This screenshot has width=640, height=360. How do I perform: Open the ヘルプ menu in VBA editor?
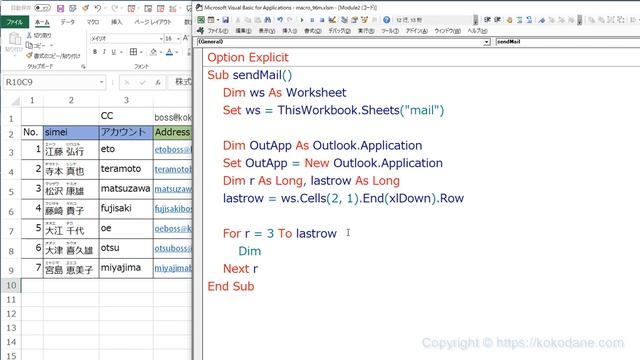pyautogui.click(x=477, y=31)
